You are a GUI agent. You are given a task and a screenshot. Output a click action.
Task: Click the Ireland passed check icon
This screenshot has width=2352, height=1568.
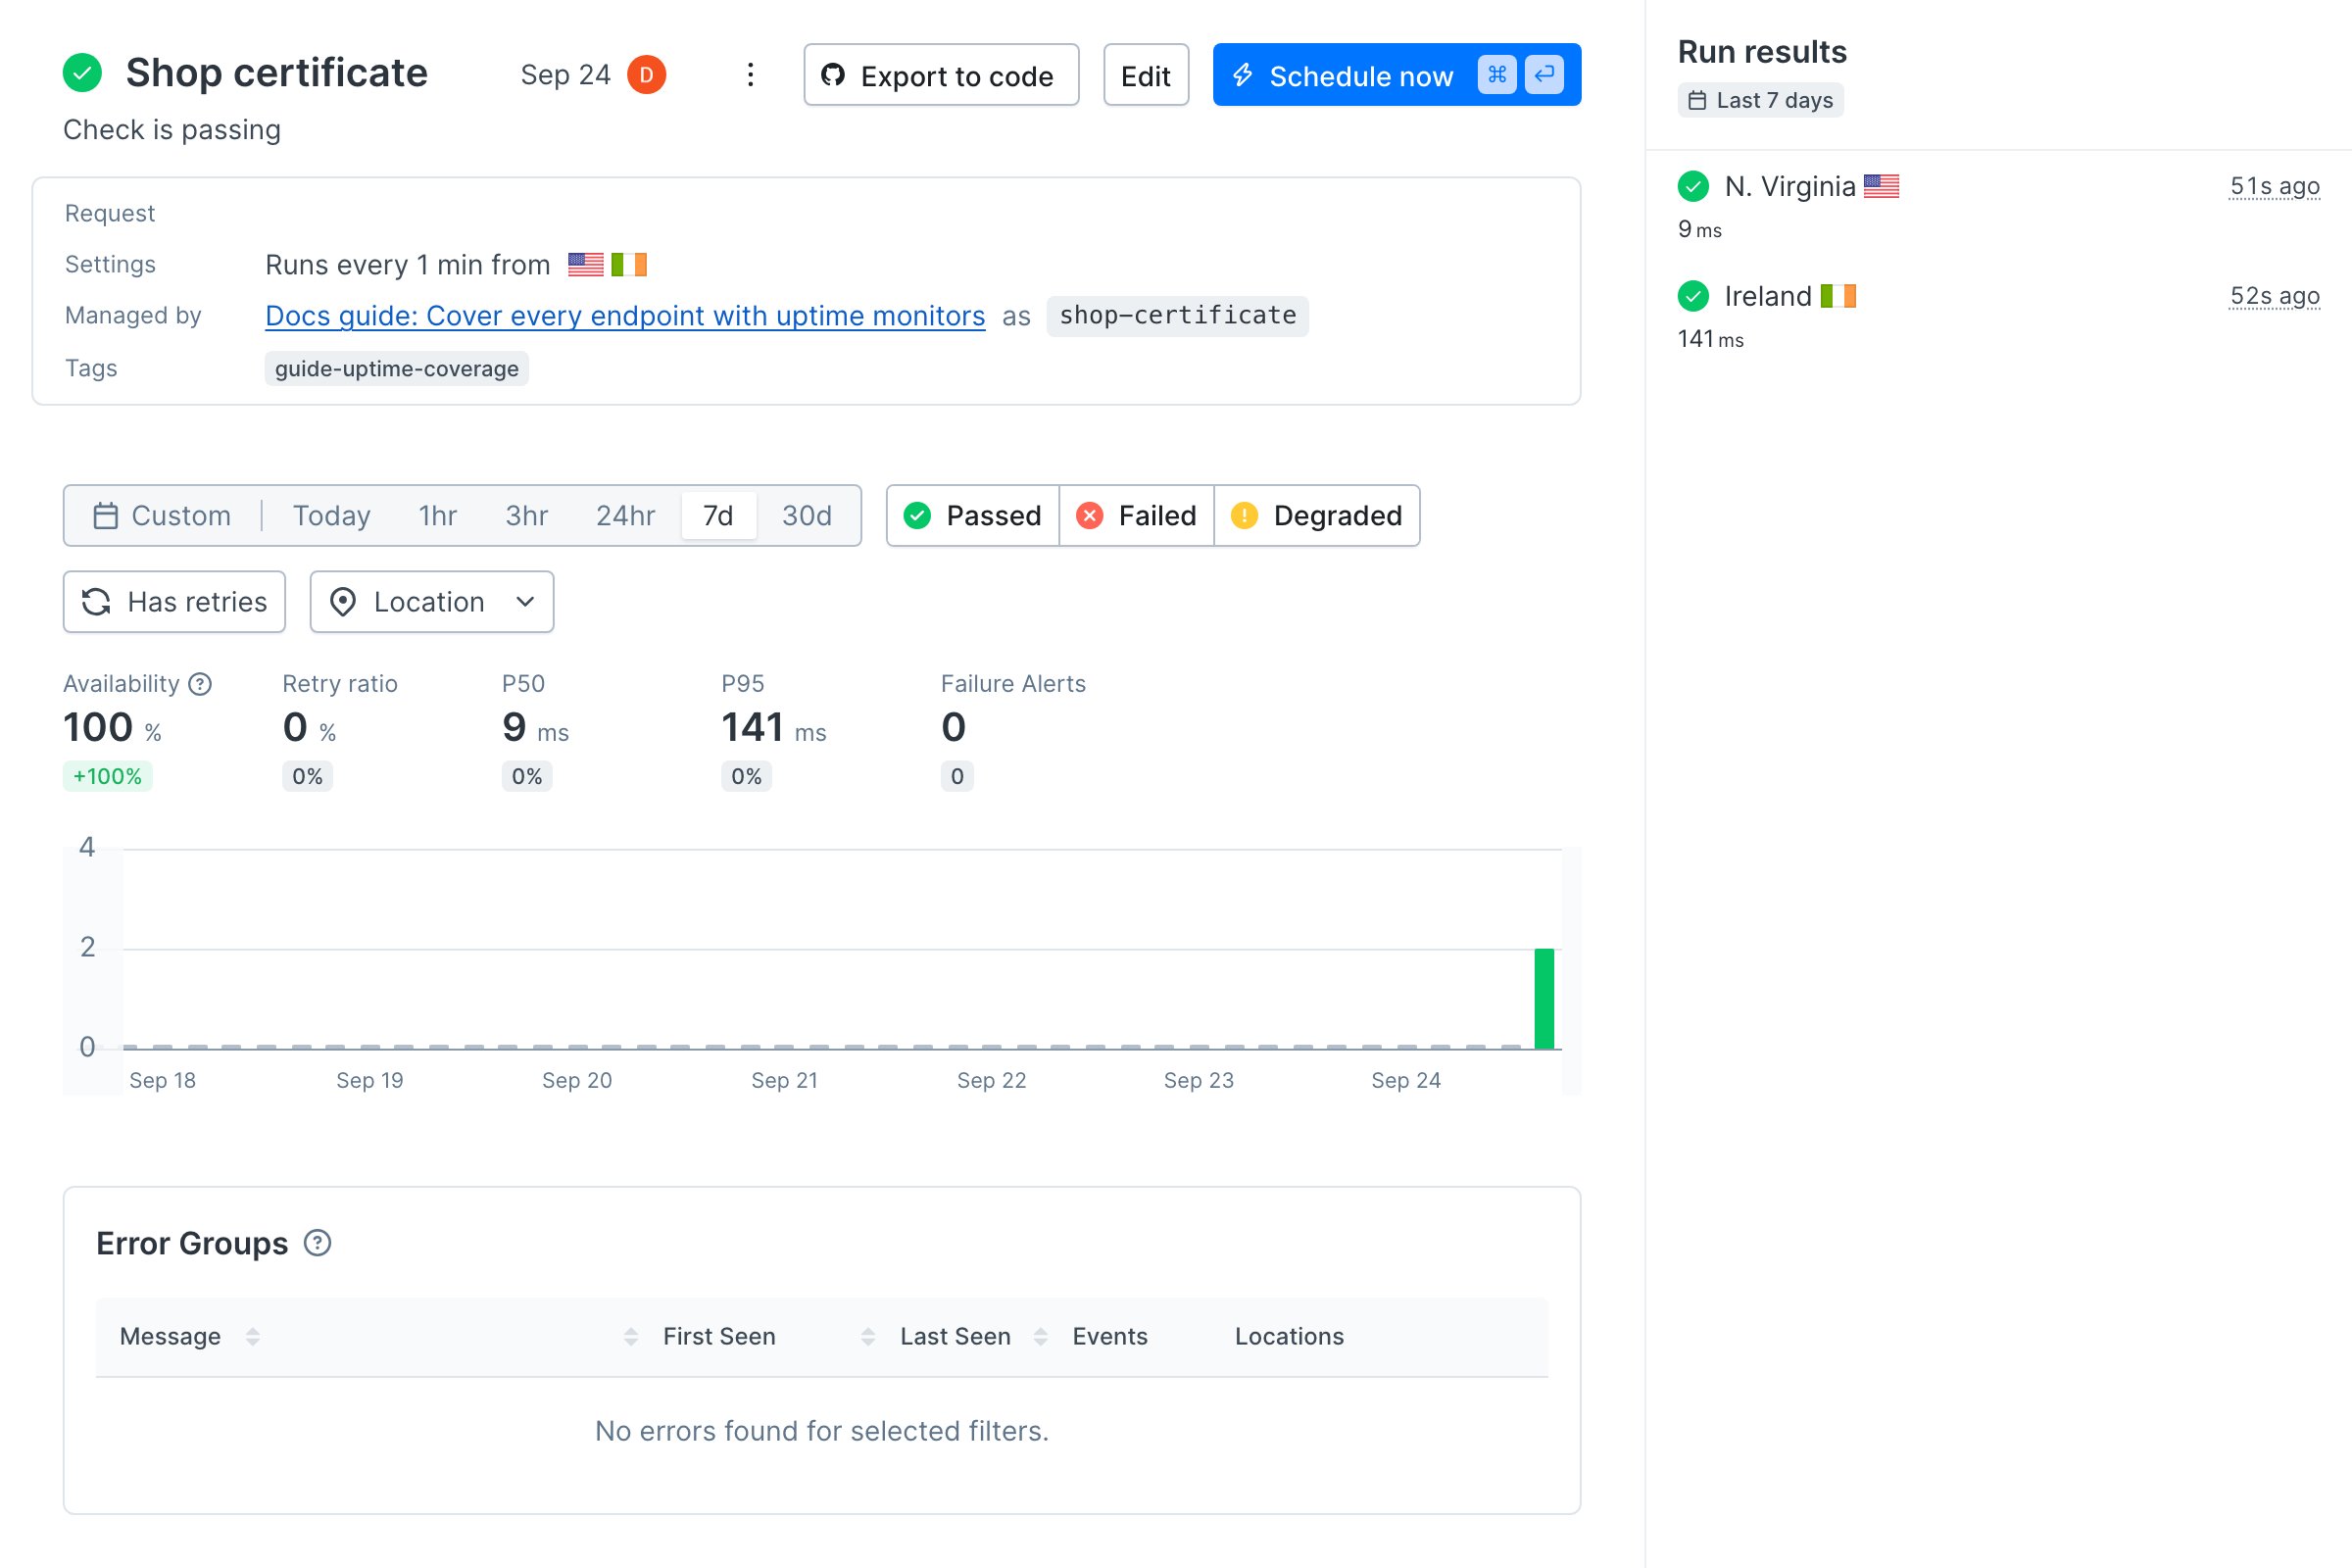pyautogui.click(x=1693, y=296)
